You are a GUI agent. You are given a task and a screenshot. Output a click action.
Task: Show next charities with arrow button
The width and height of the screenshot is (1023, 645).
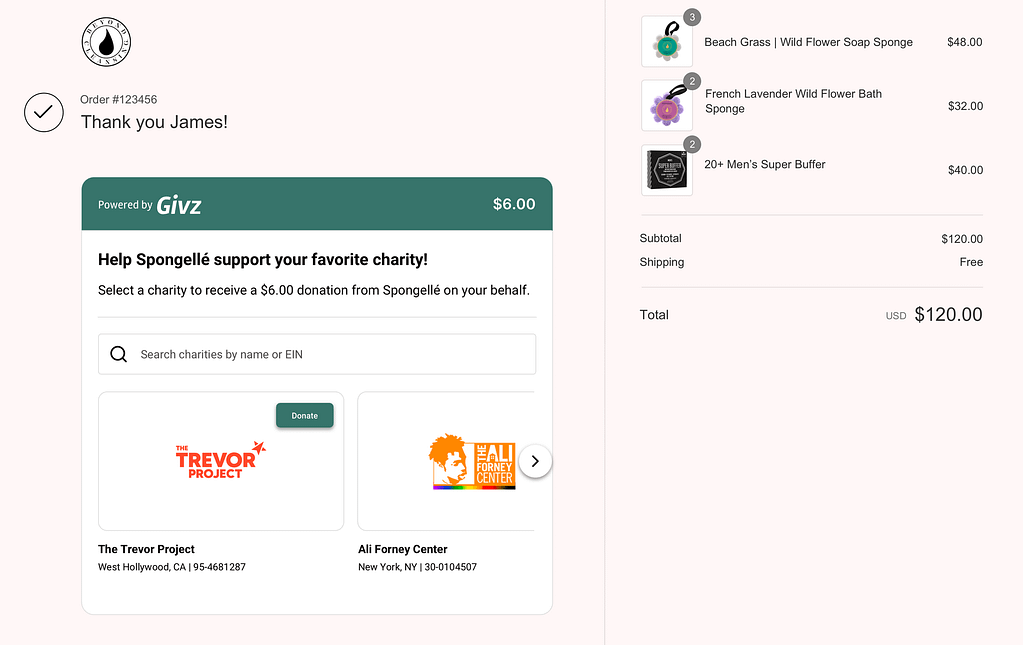[535, 461]
